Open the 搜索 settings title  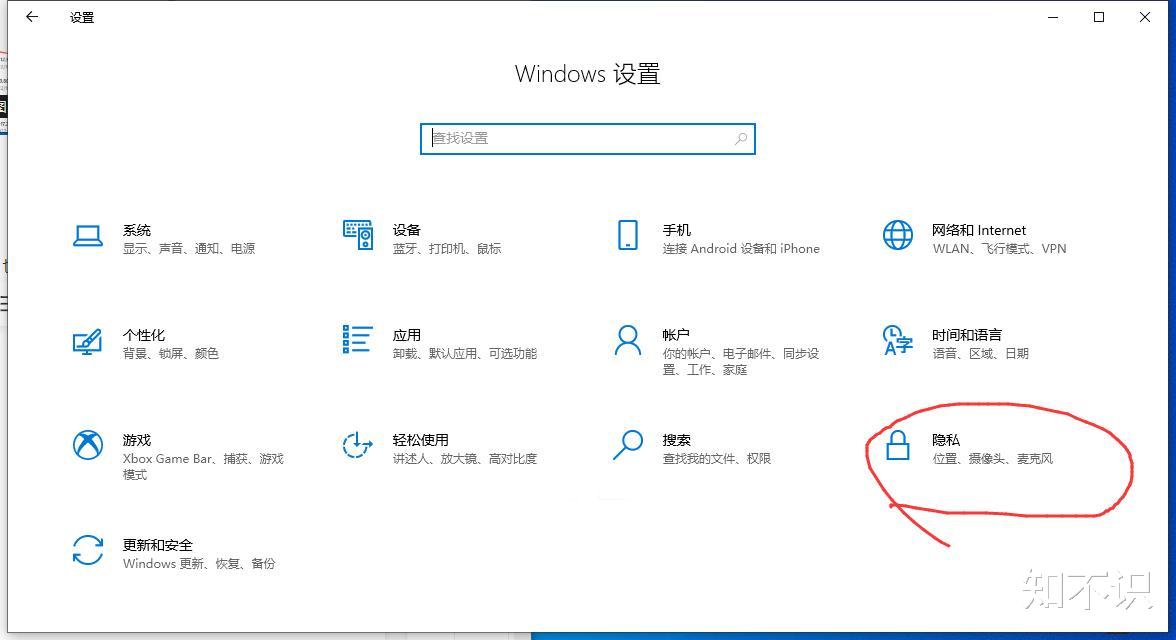pos(676,440)
